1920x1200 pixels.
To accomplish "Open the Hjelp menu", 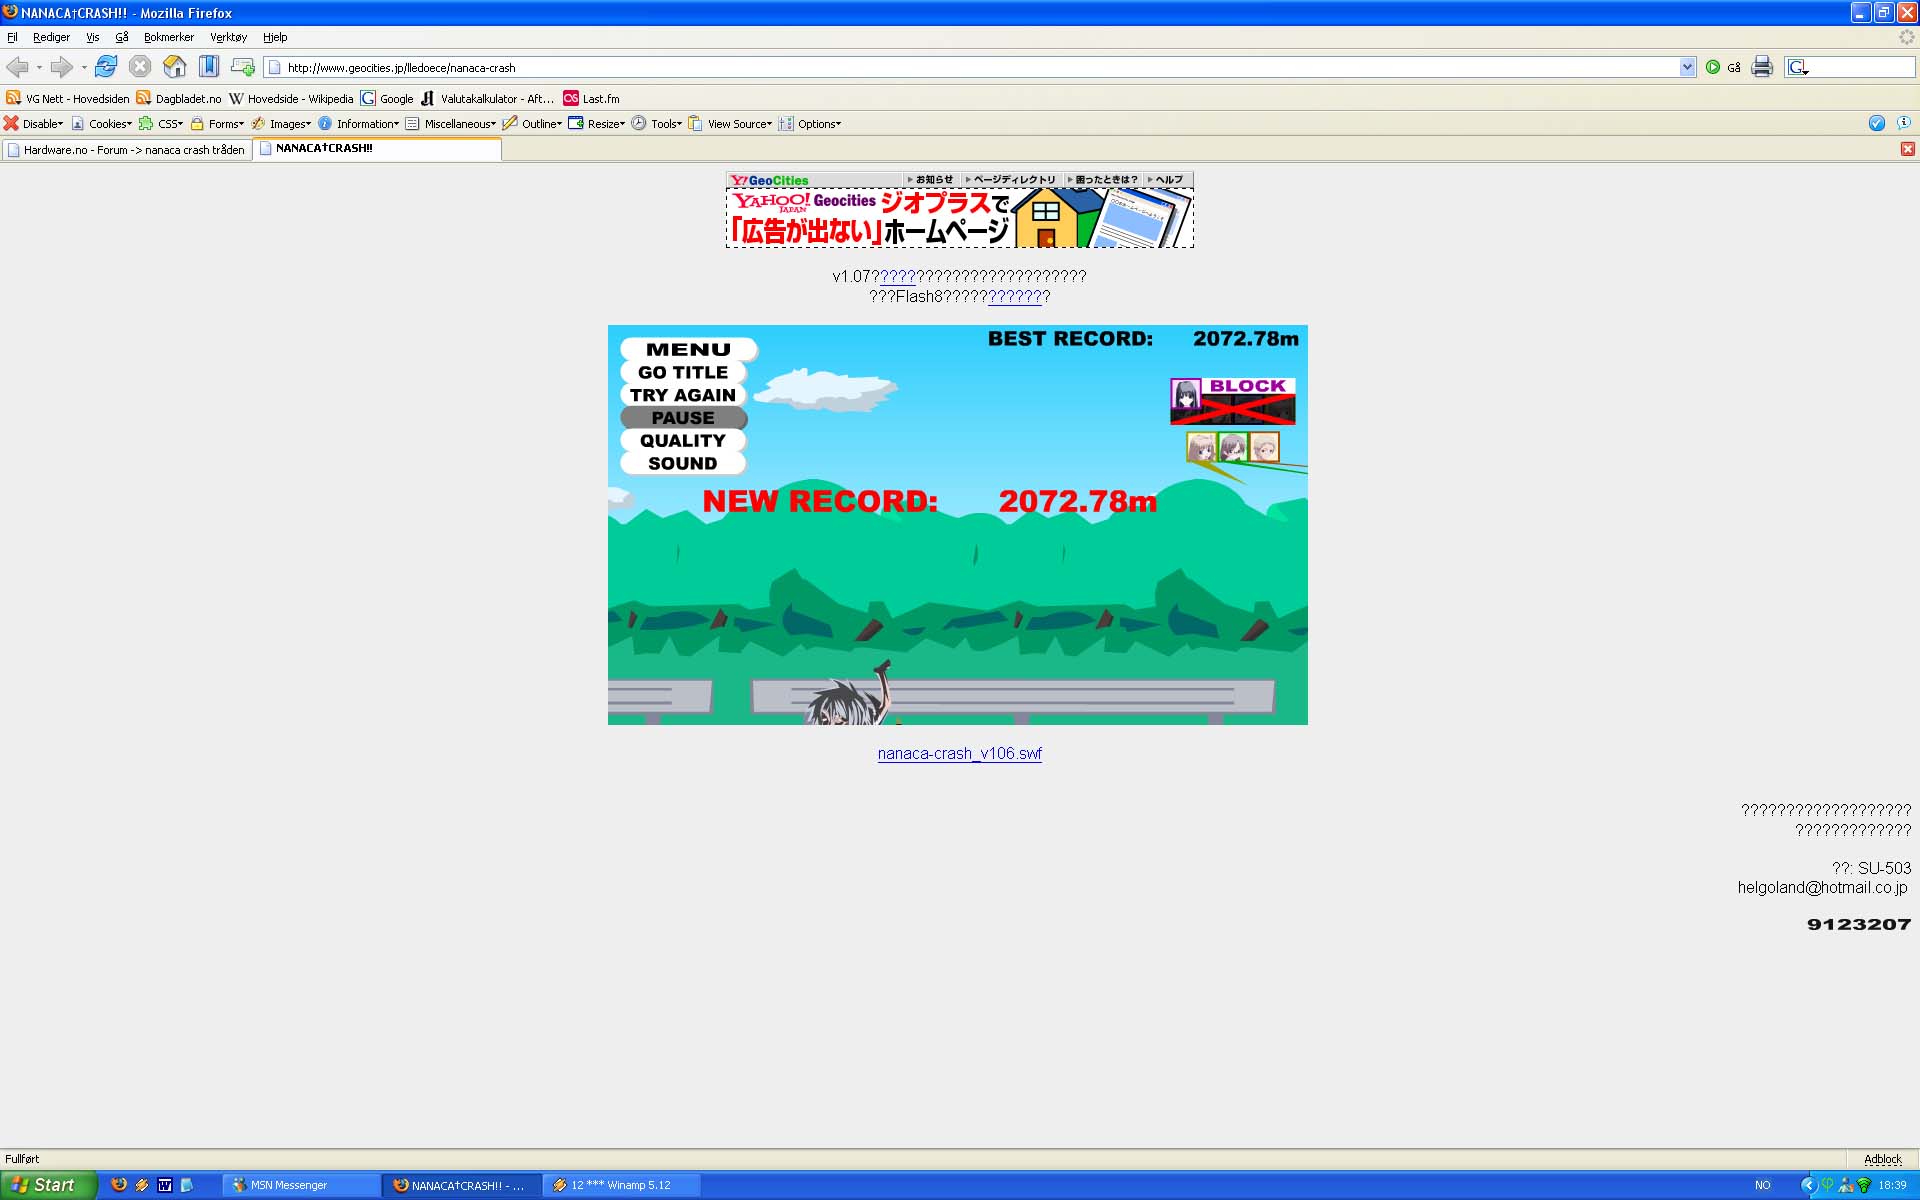I will pos(275,37).
